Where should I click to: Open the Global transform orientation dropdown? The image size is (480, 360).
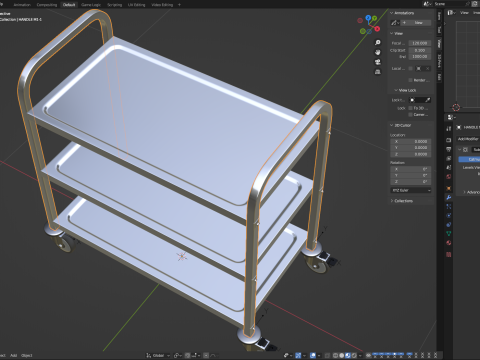[x=158, y=355]
